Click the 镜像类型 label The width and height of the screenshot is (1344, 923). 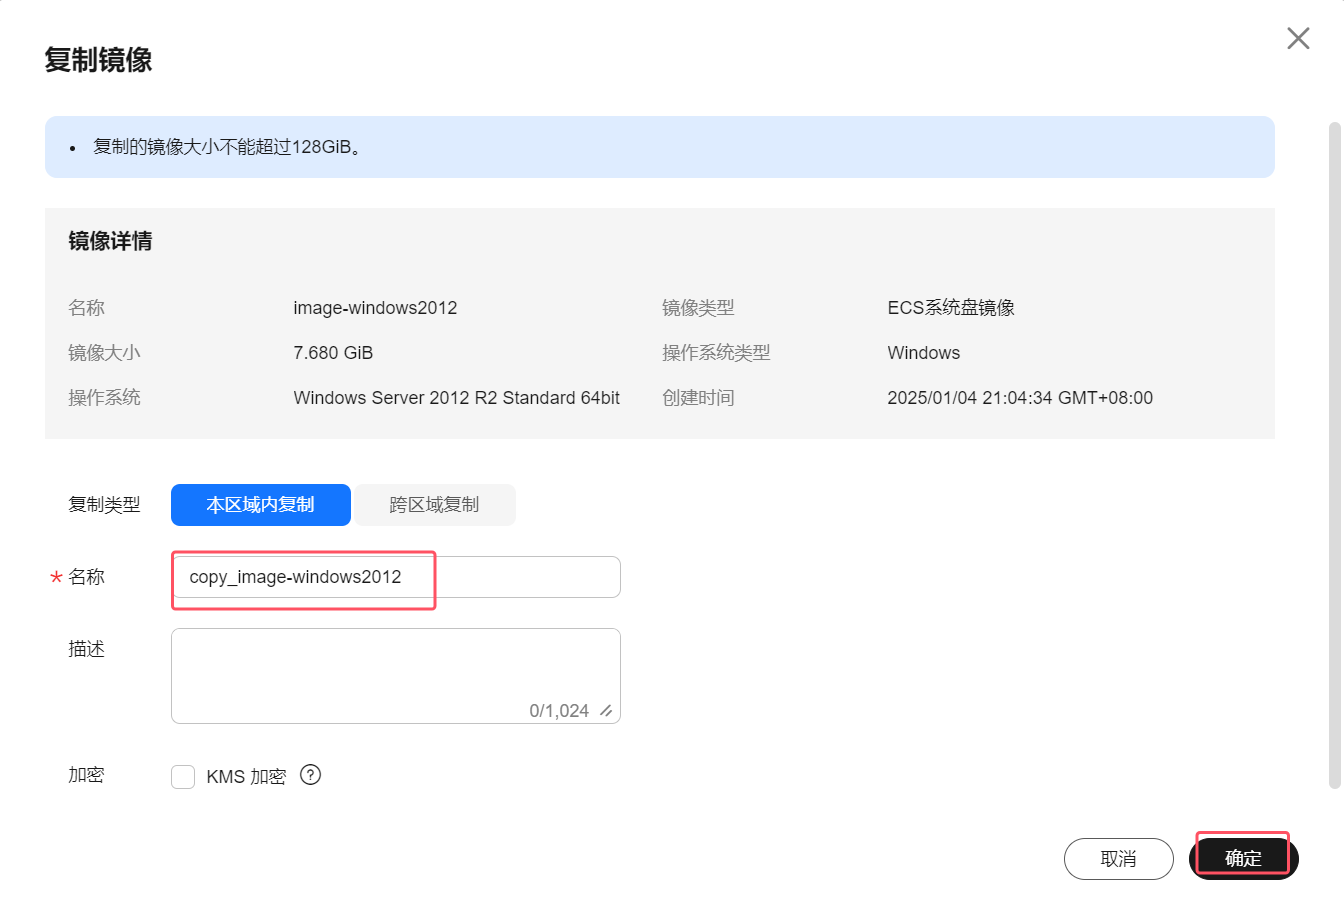[698, 308]
